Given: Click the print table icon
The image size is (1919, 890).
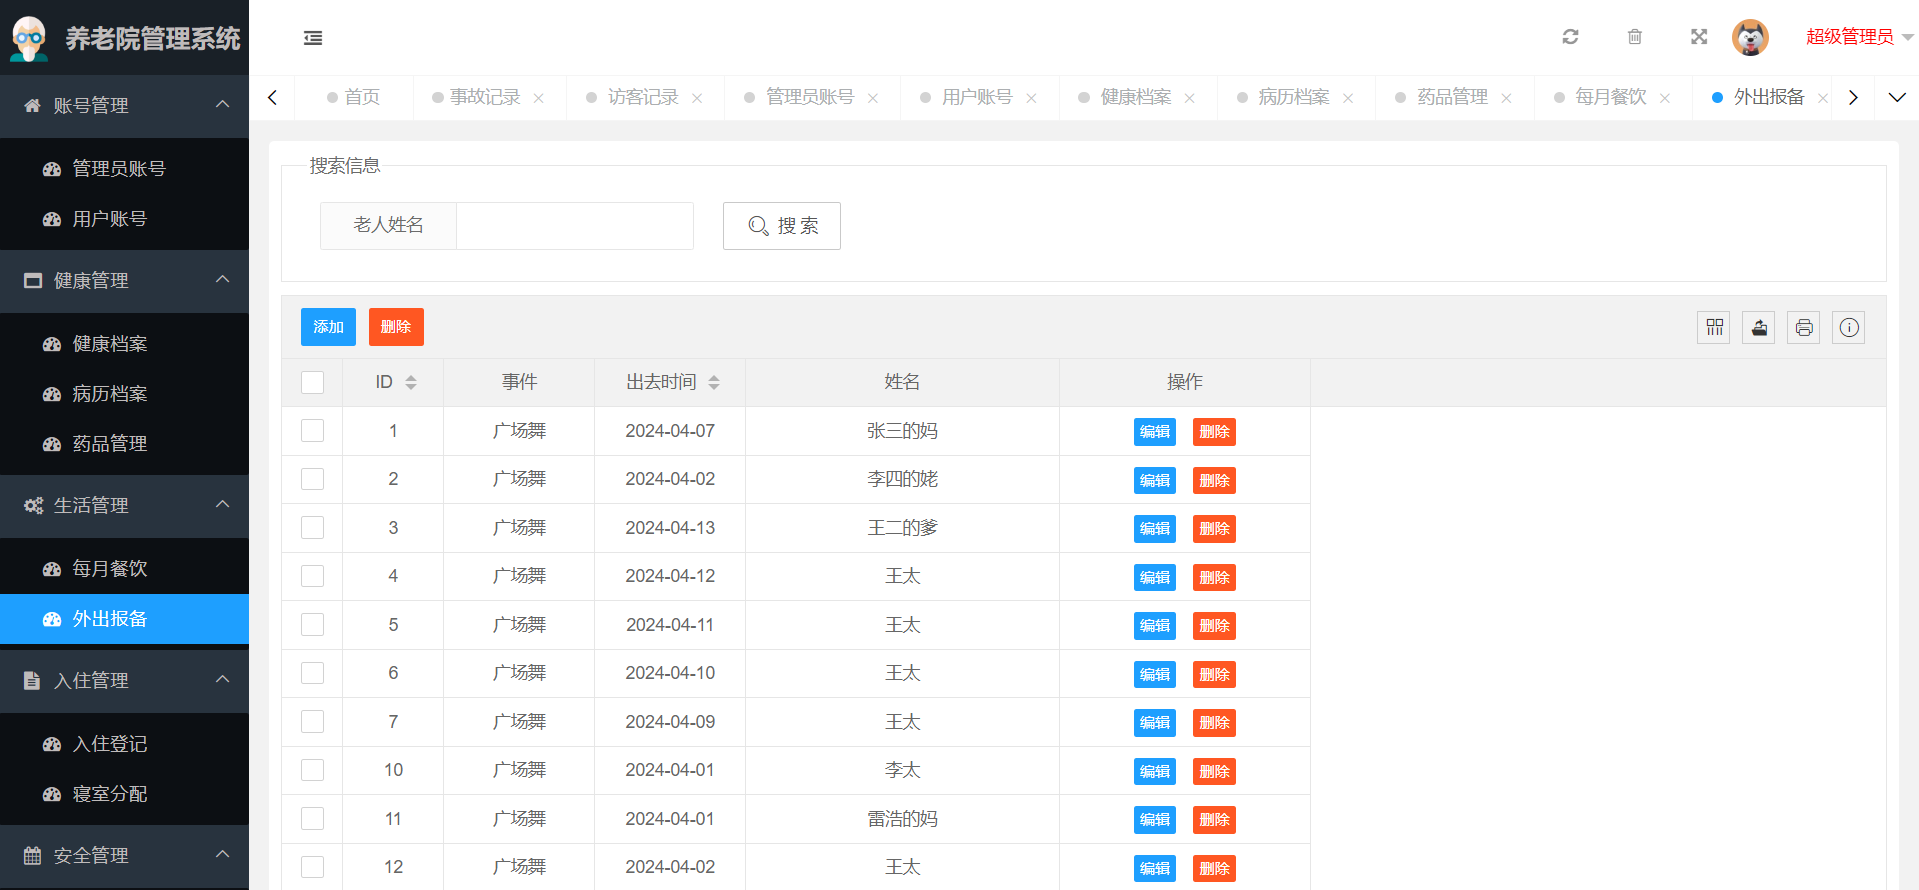Looking at the screenshot, I should 1804,327.
